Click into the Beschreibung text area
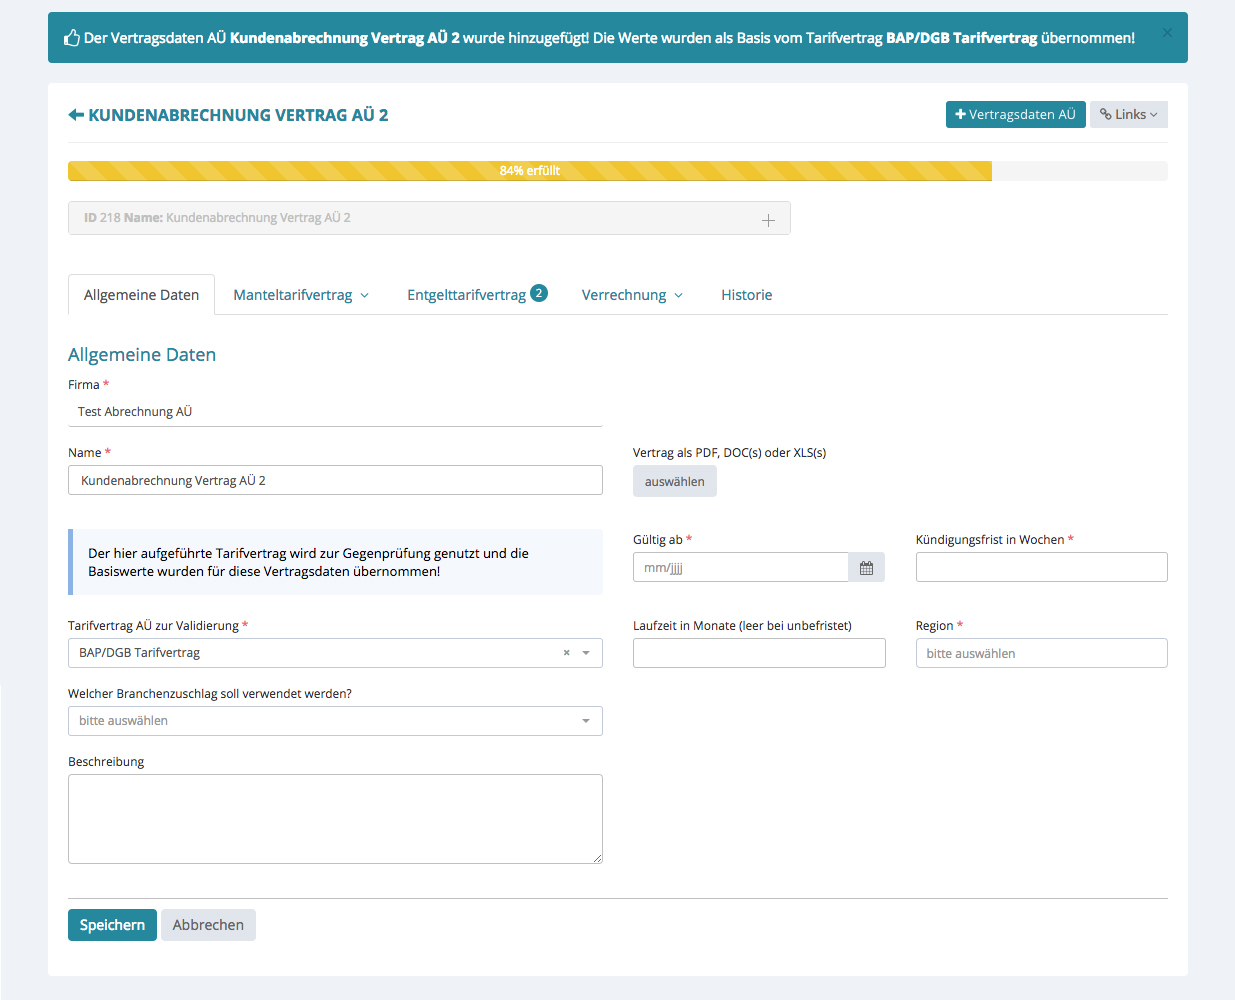 point(335,818)
